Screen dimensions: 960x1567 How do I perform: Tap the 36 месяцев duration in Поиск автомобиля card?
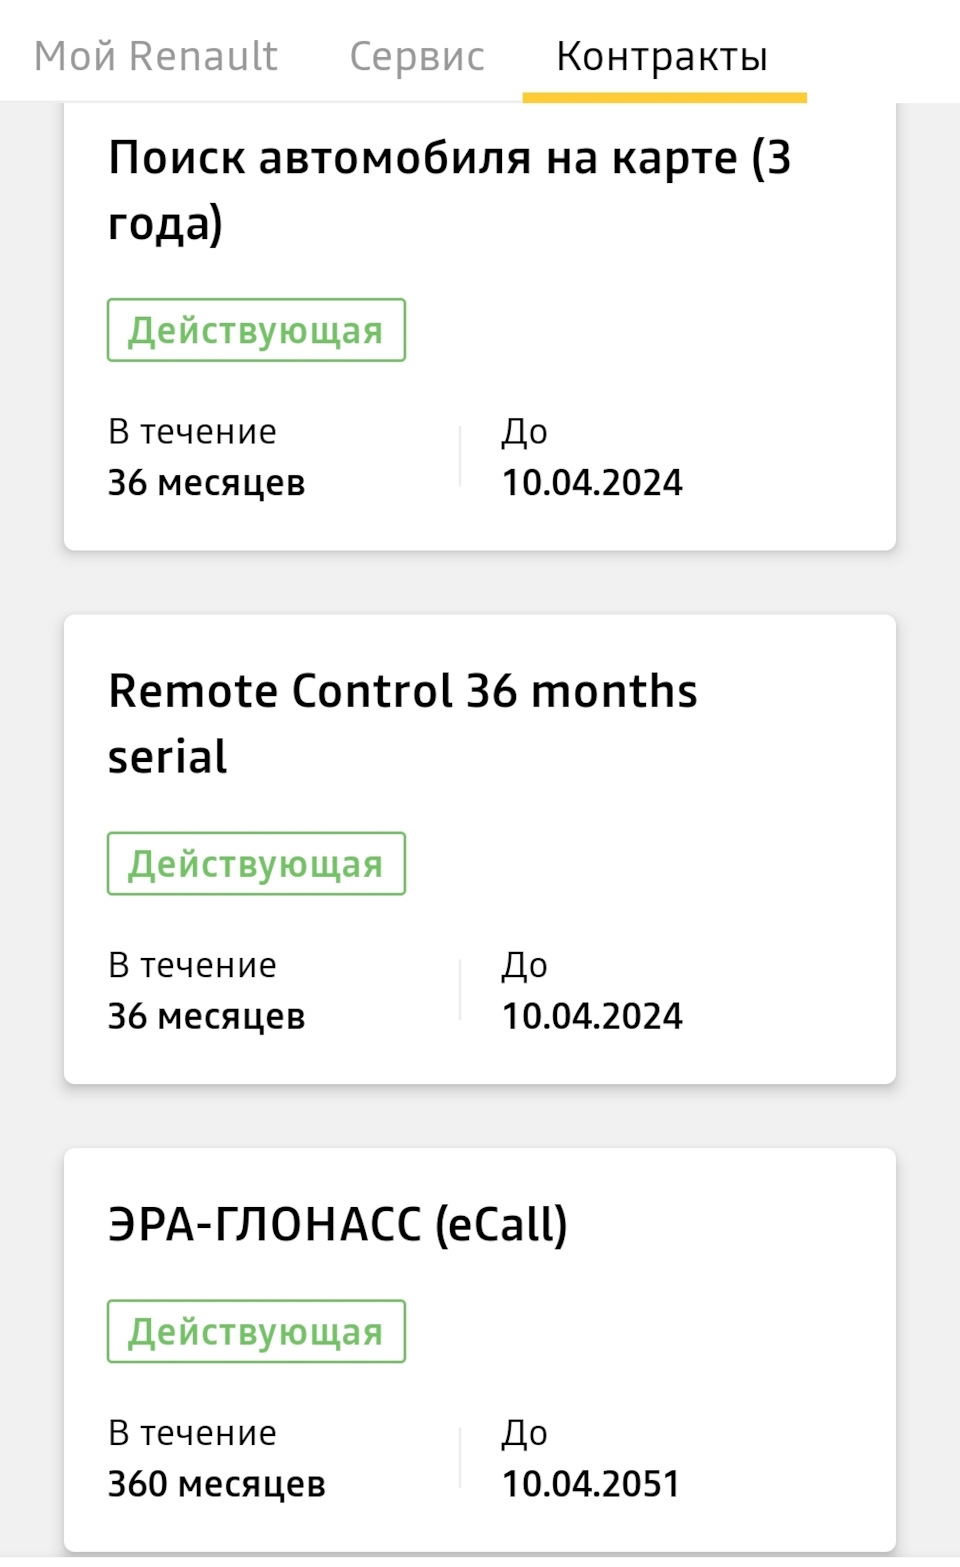tap(206, 483)
